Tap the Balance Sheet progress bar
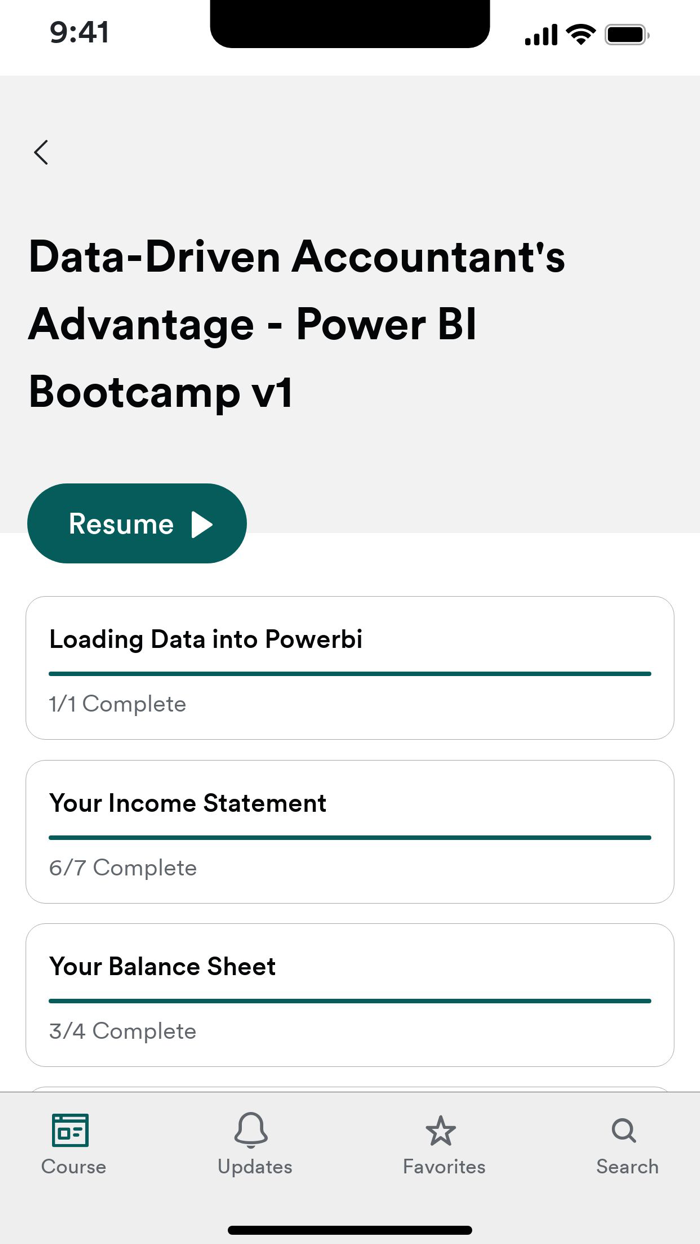Viewport: 700px width, 1244px height. [349, 1000]
